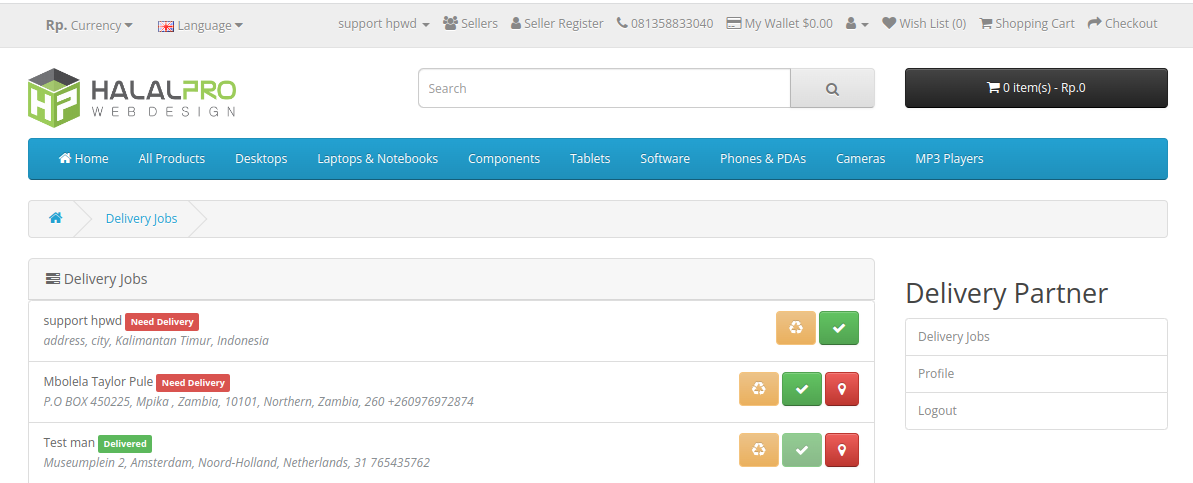Click the orange recycle icon for support hpwd
The width and height of the screenshot is (1193, 483).
pyautogui.click(x=796, y=328)
